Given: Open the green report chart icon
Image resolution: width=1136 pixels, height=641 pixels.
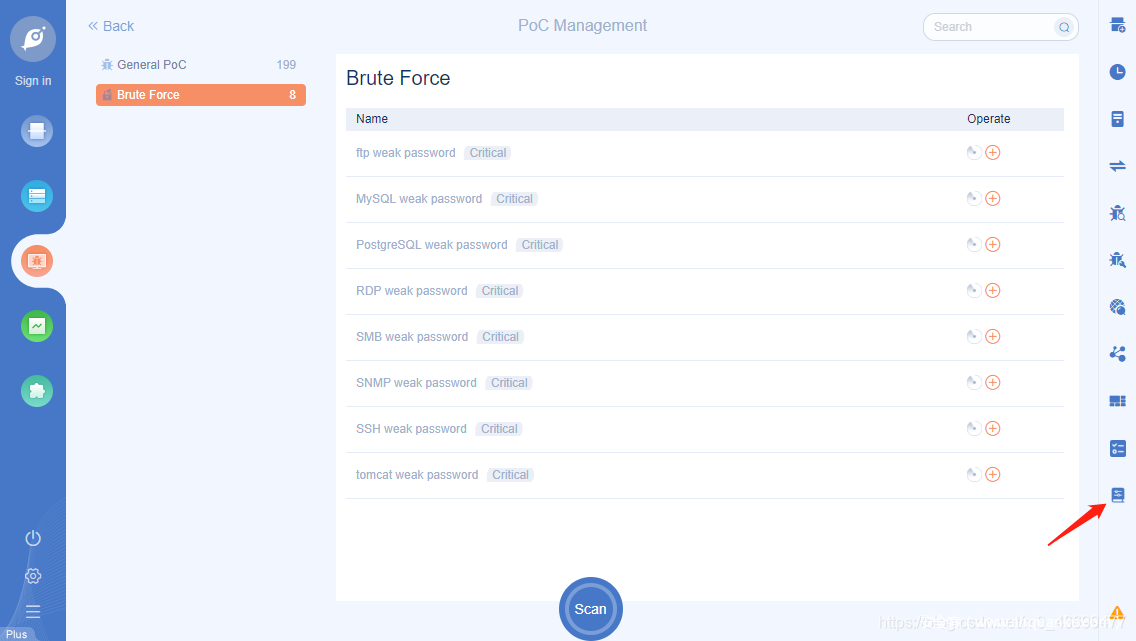Looking at the screenshot, I should (37, 326).
